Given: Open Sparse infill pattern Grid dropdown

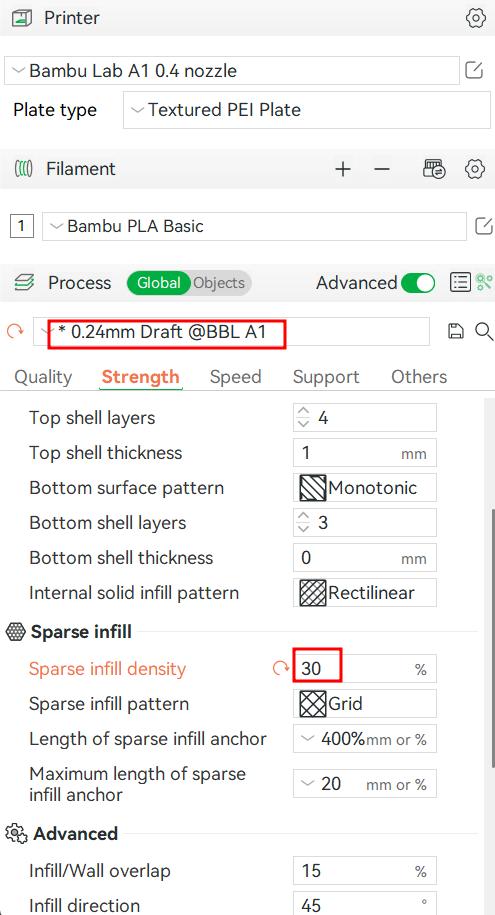Looking at the screenshot, I should click(x=365, y=704).
